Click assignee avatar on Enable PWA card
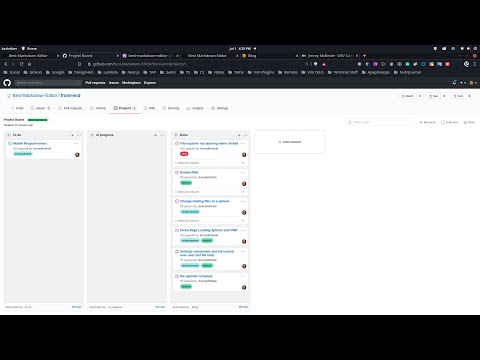This screenshot has width=480, height=360. (x=244, y=184)
